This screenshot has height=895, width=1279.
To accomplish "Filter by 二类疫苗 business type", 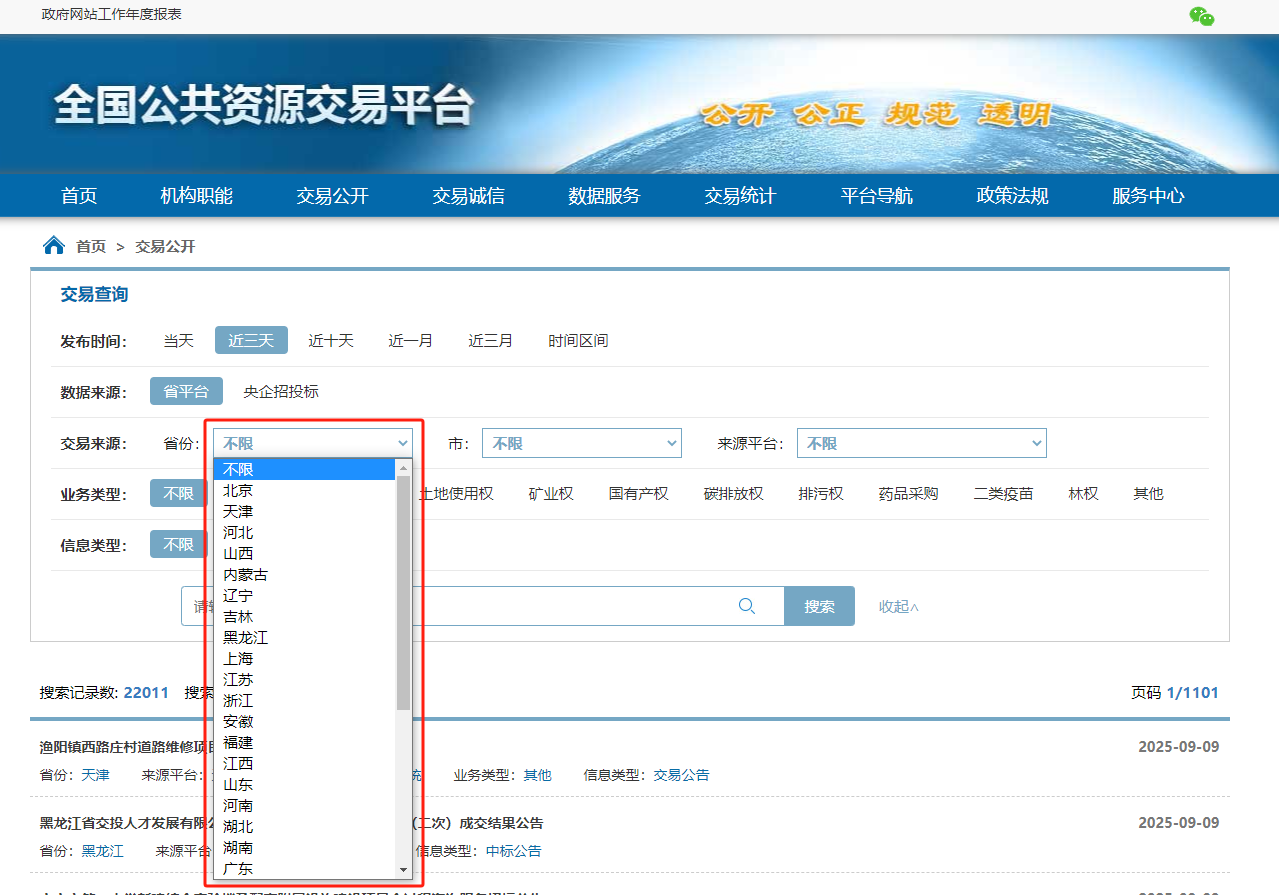I will 1004,493.
